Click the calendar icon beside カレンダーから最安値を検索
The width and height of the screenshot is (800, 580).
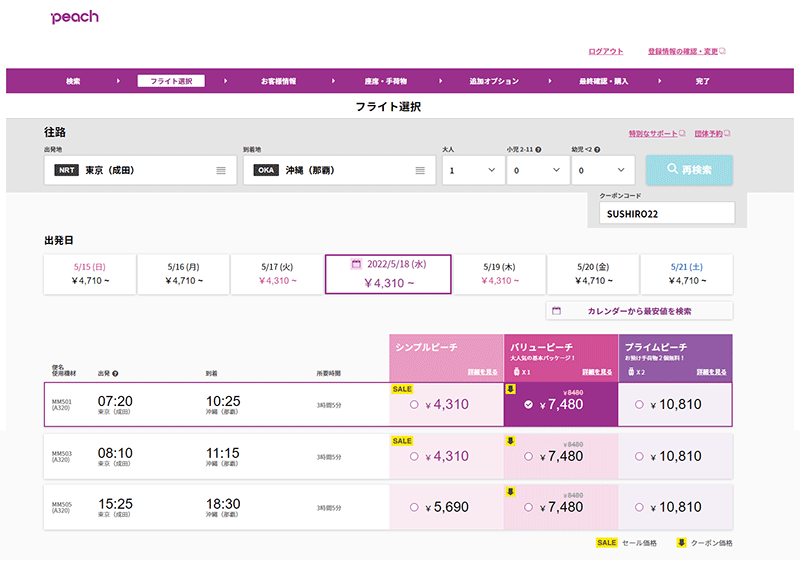pyautogui.click(x=557, y=311)
